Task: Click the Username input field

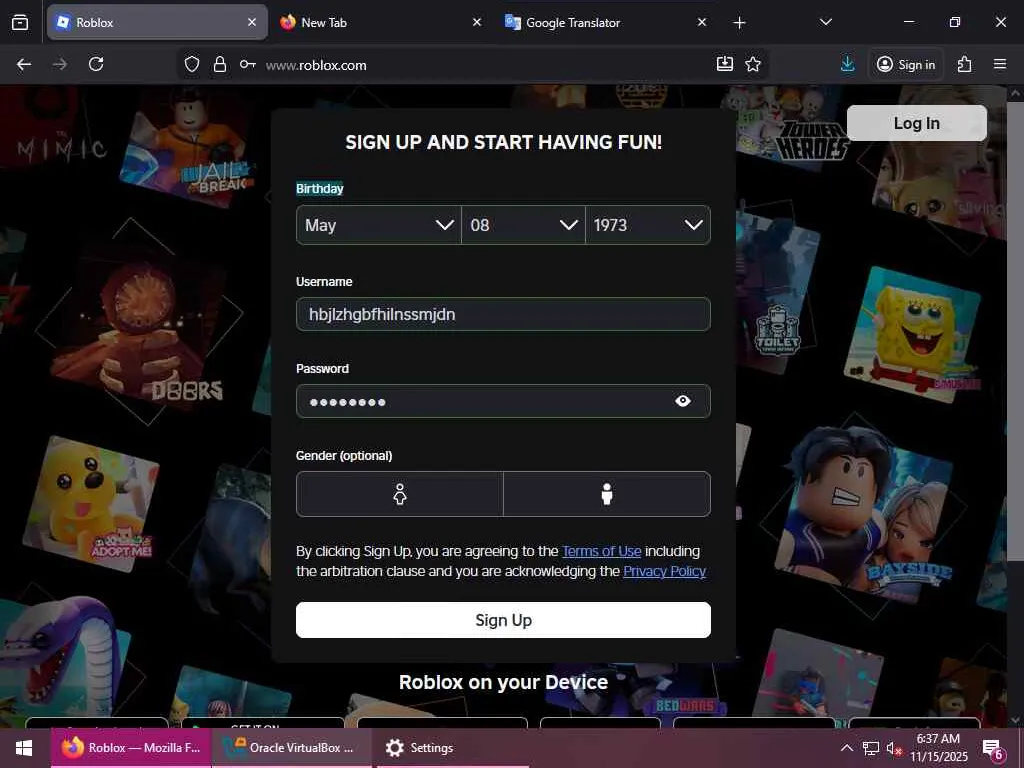Action: [x=503, y=314]
